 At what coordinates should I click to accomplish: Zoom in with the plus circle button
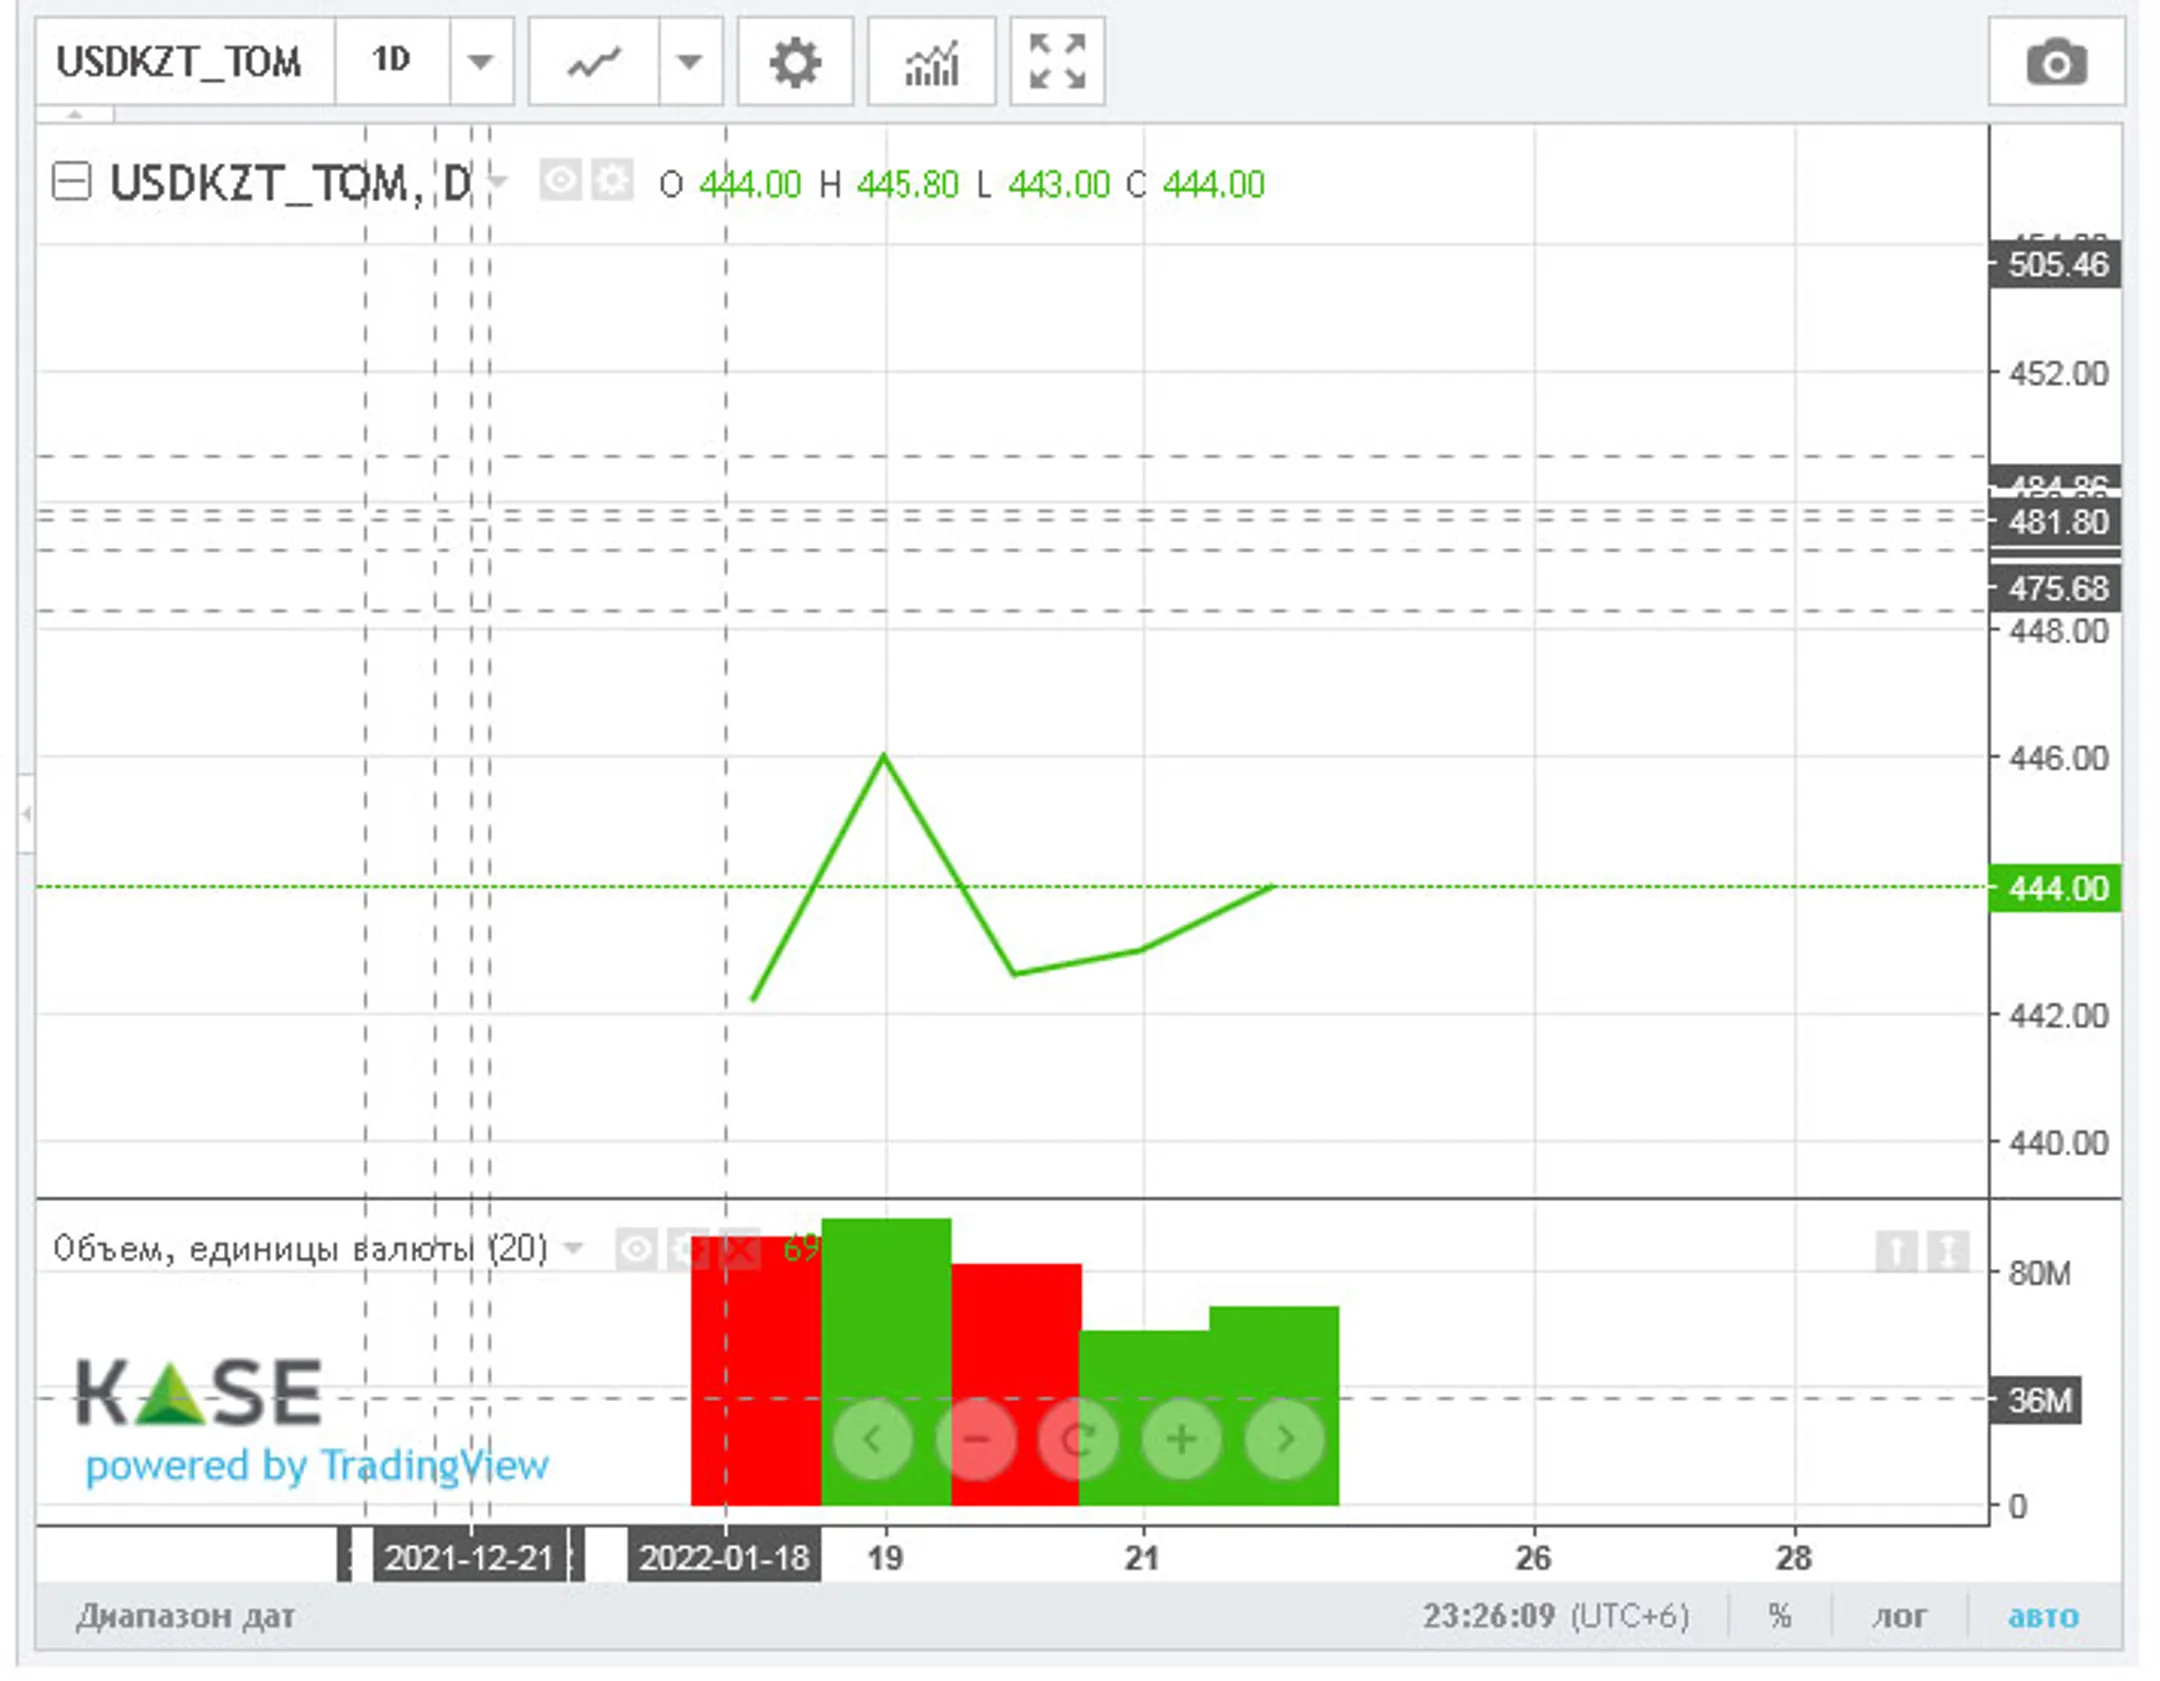(x=1181, y=1439)
